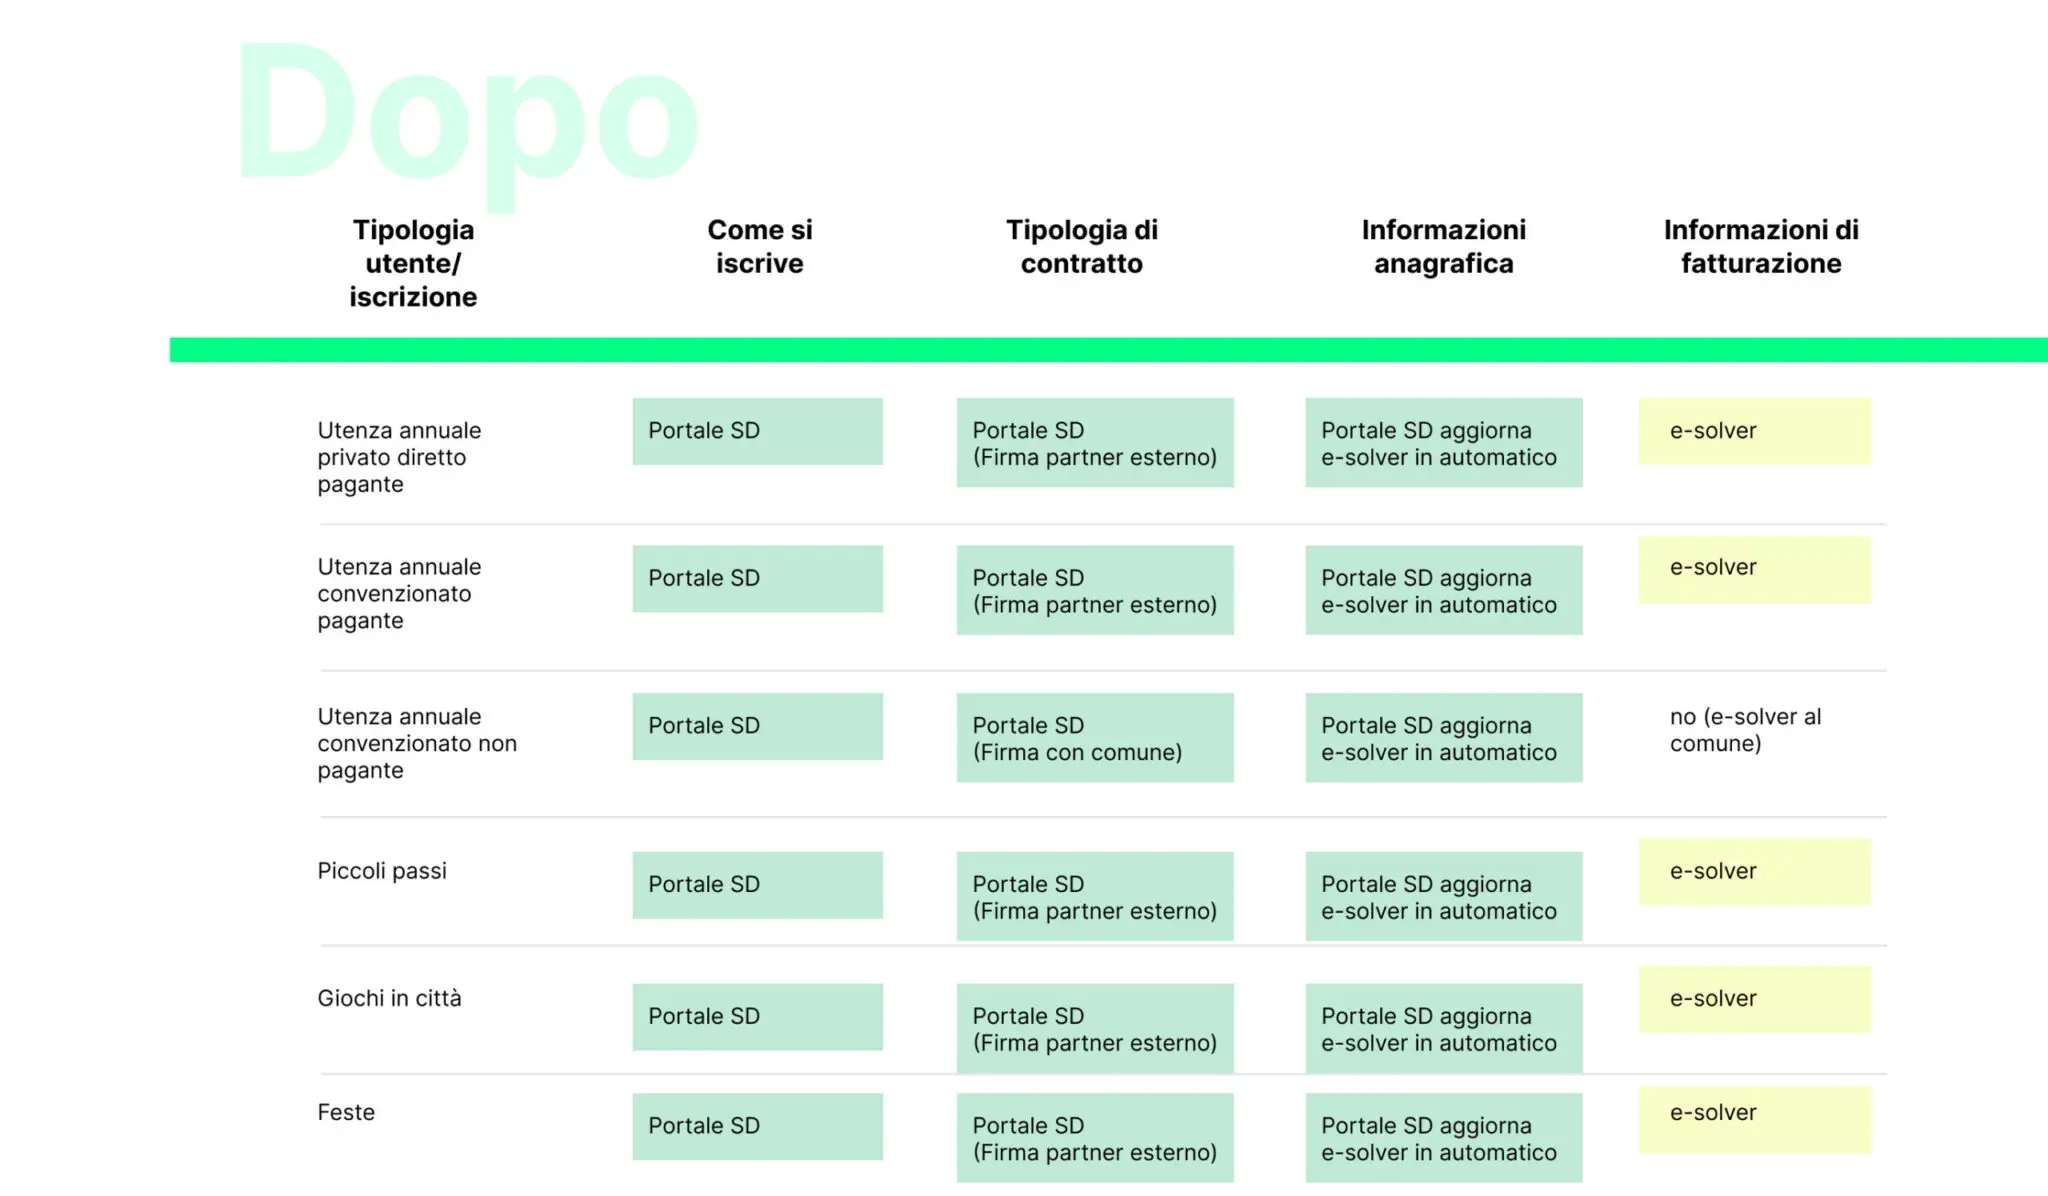The width and height of the screenshot is (2048, 1196).
Task: Select the Tipologia di contratto column header
Action: coord(1082,246)
